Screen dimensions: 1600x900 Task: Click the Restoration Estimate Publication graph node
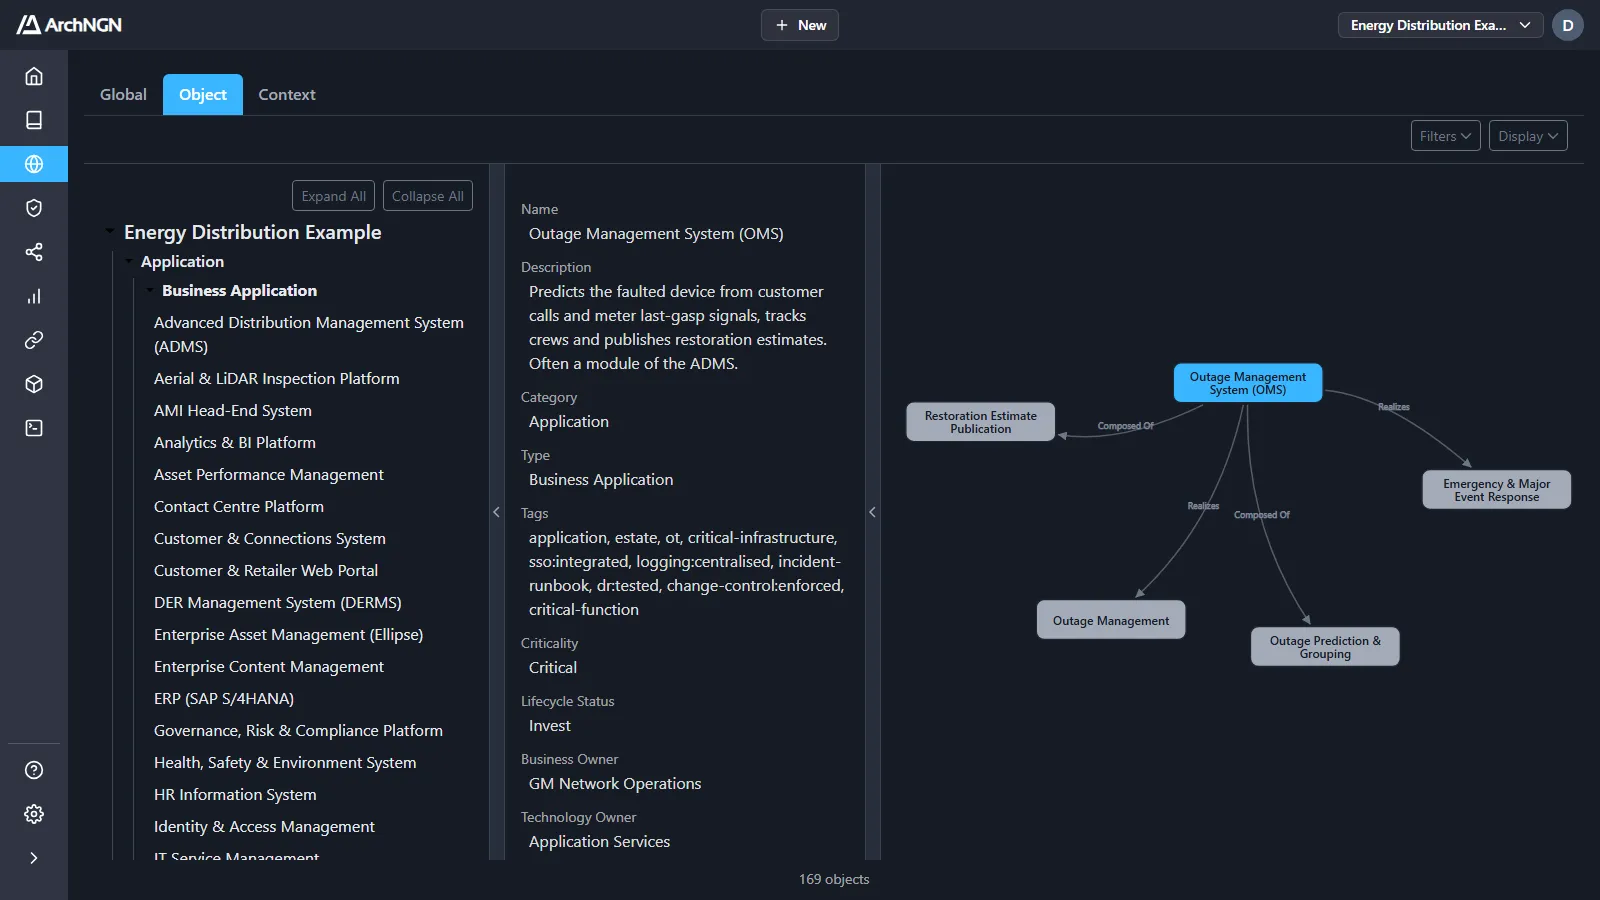980,422
